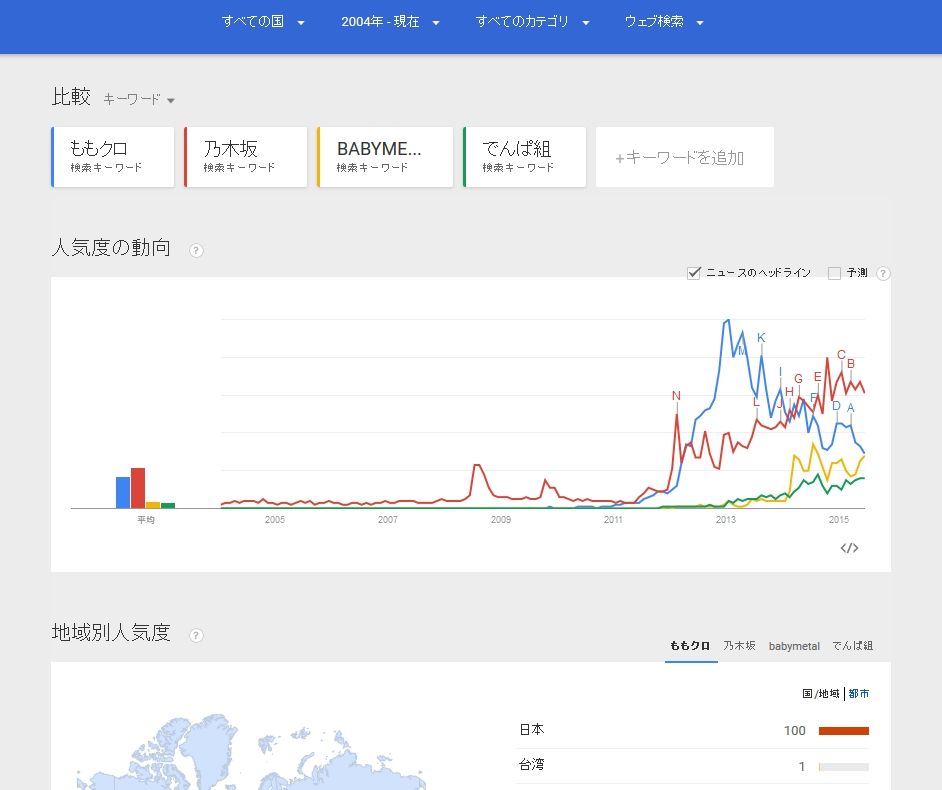Click the red average bar

click(x=138, y=488)
